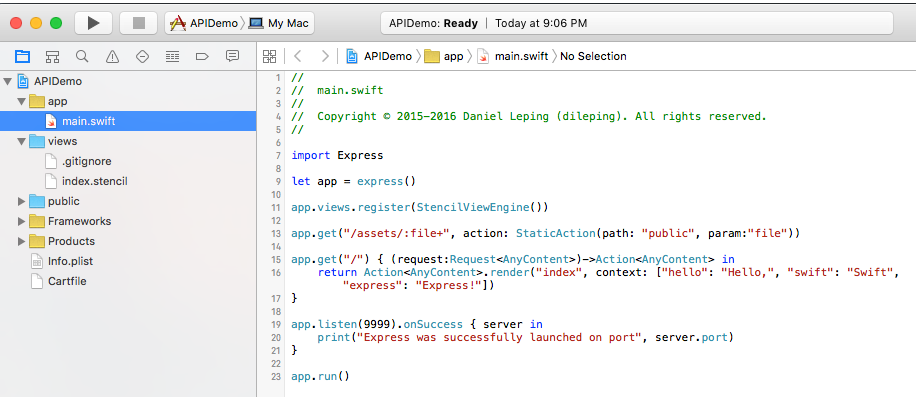Screen dimensions: 916x397
Task: Collapse the views folder
Action: (x=22, y=141)
